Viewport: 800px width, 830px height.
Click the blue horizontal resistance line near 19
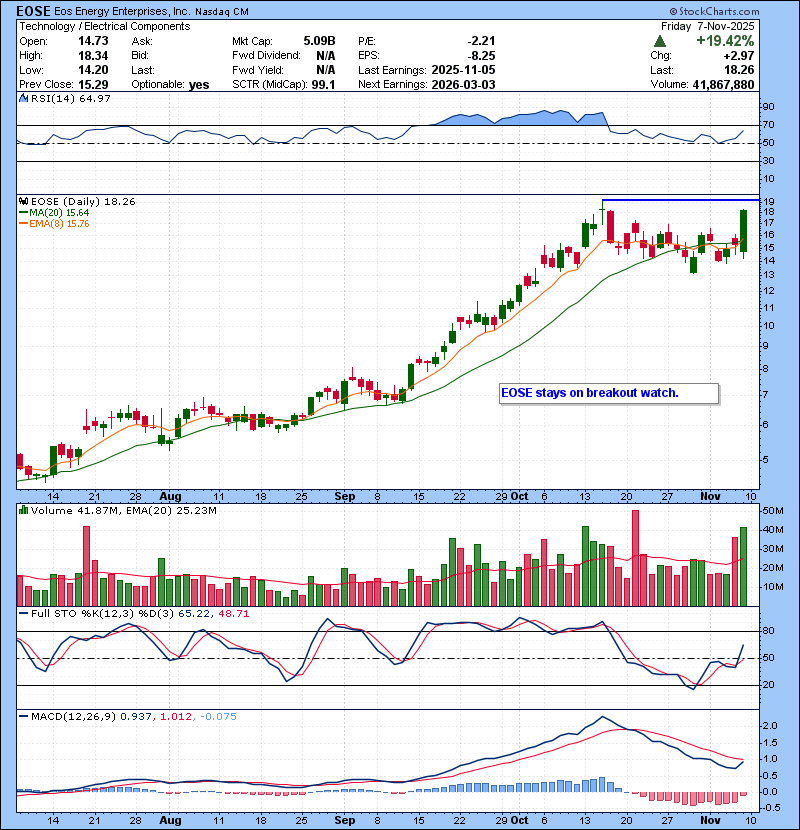681,200
